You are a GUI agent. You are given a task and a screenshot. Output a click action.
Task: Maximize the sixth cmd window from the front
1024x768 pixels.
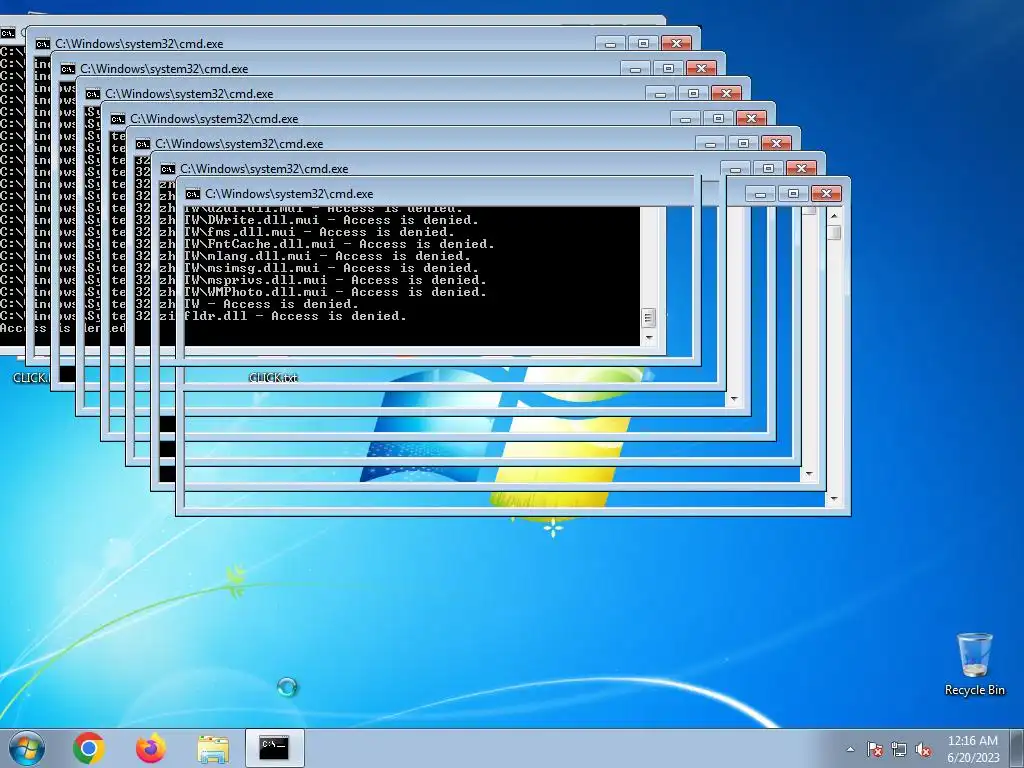click(668, 69)
